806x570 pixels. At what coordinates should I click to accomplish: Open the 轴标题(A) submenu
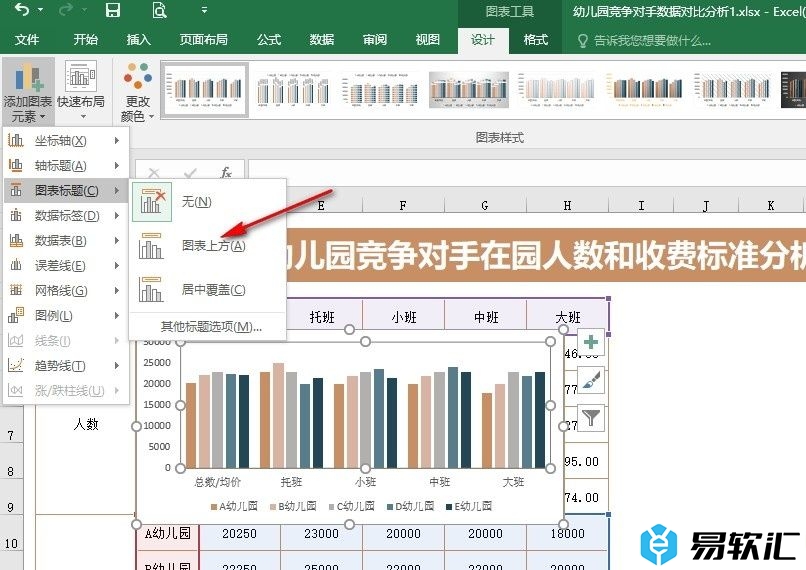(66, 166)
